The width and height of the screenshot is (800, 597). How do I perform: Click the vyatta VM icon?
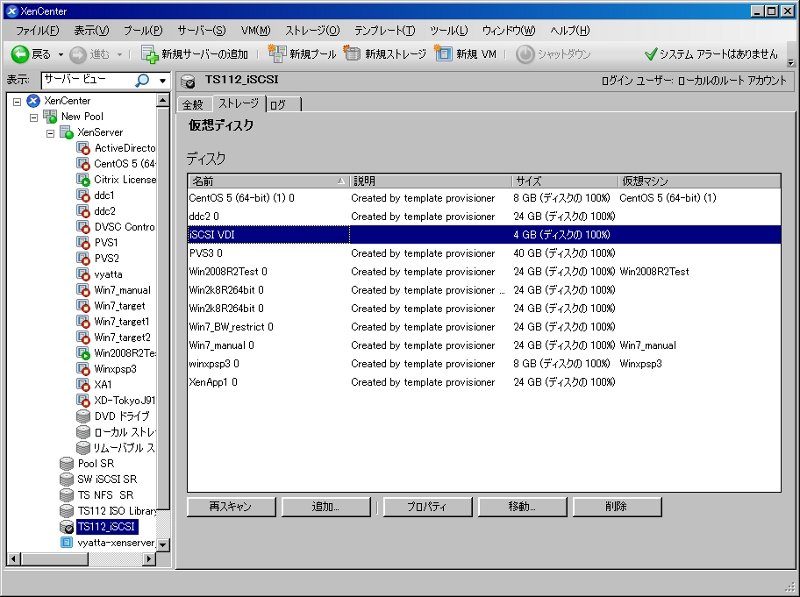tap(83, 274)
